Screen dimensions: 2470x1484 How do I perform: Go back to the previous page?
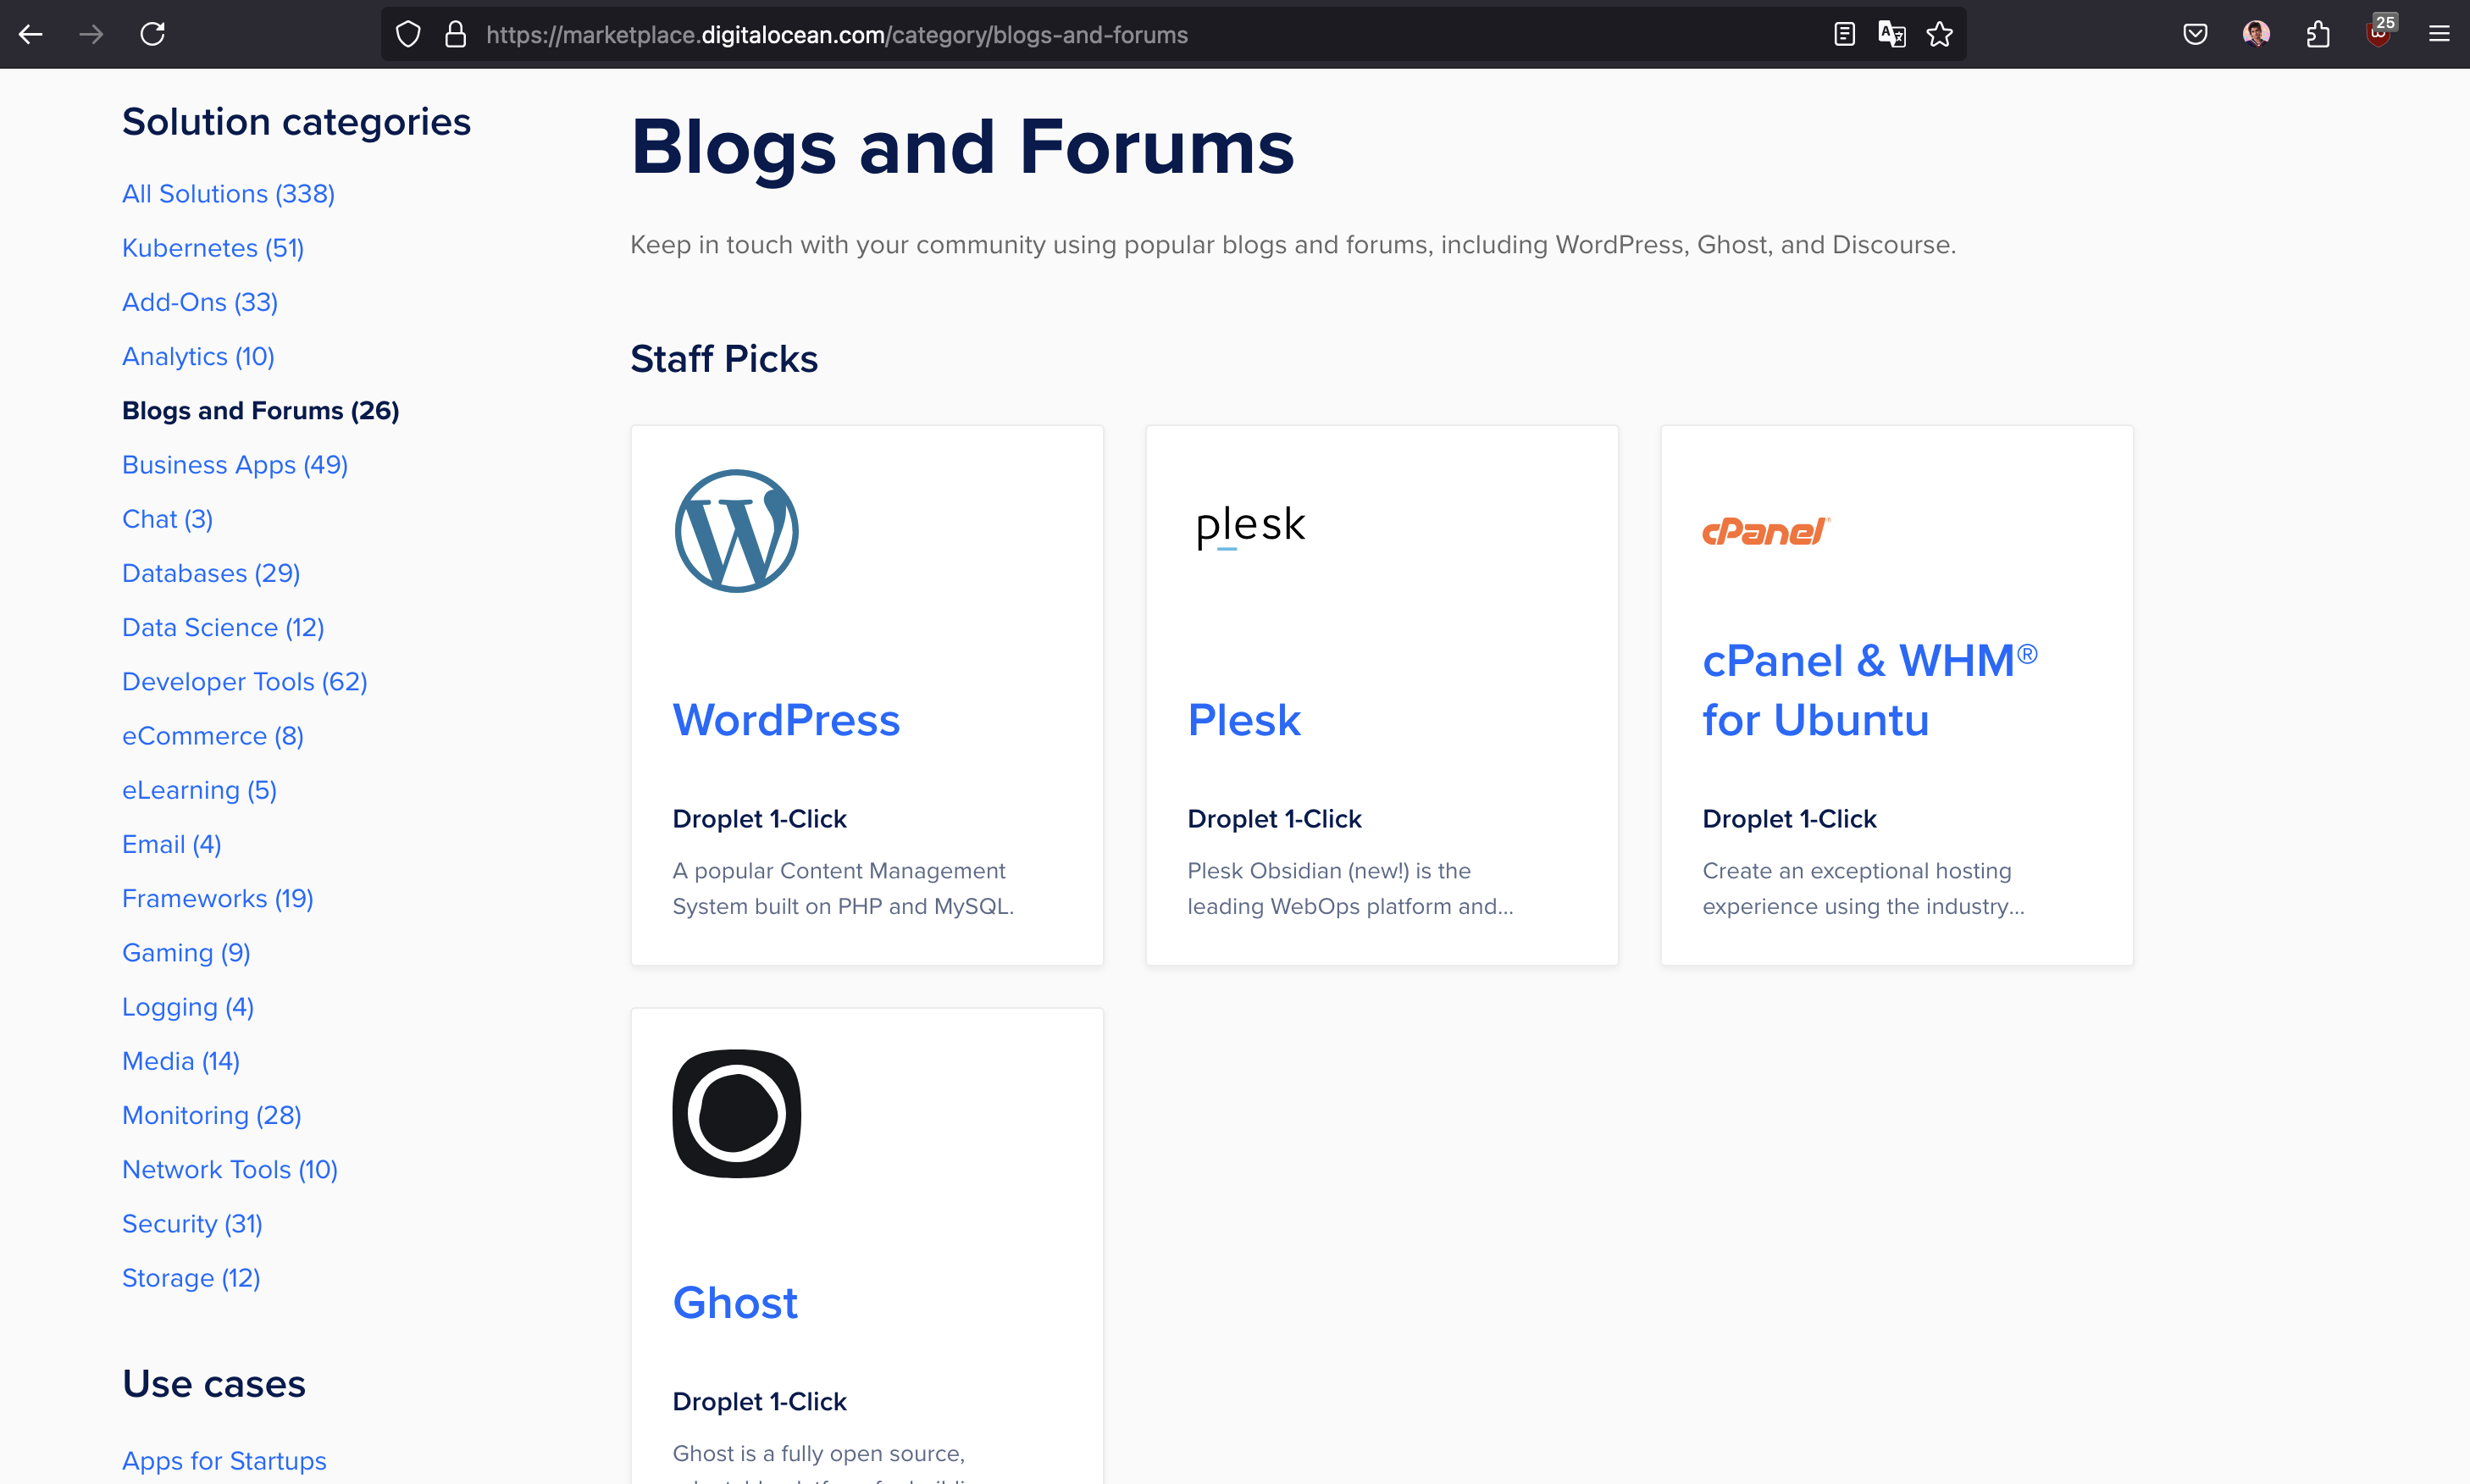point(31,33)
